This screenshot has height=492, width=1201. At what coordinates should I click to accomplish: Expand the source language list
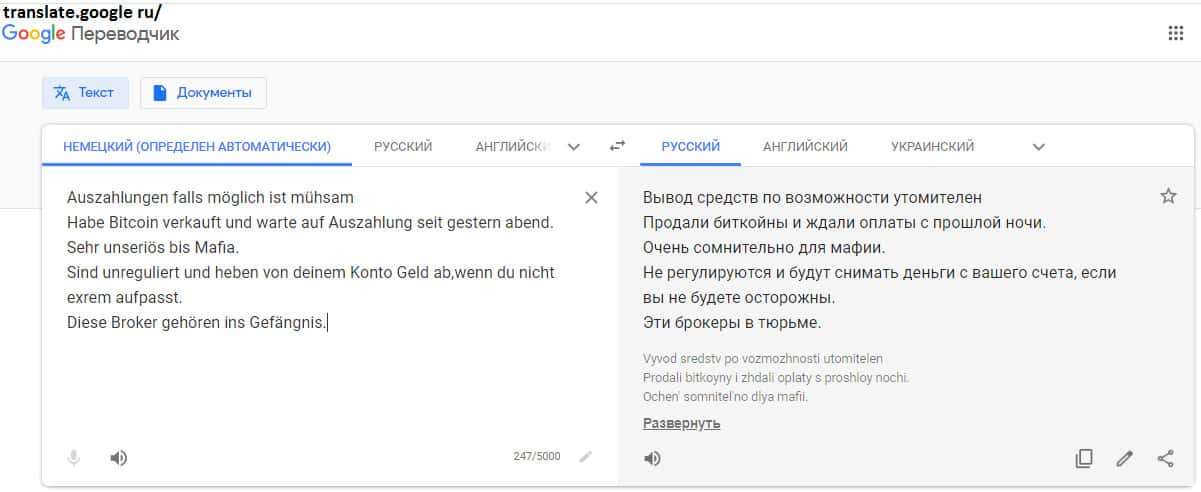click(x=574, y=147)
